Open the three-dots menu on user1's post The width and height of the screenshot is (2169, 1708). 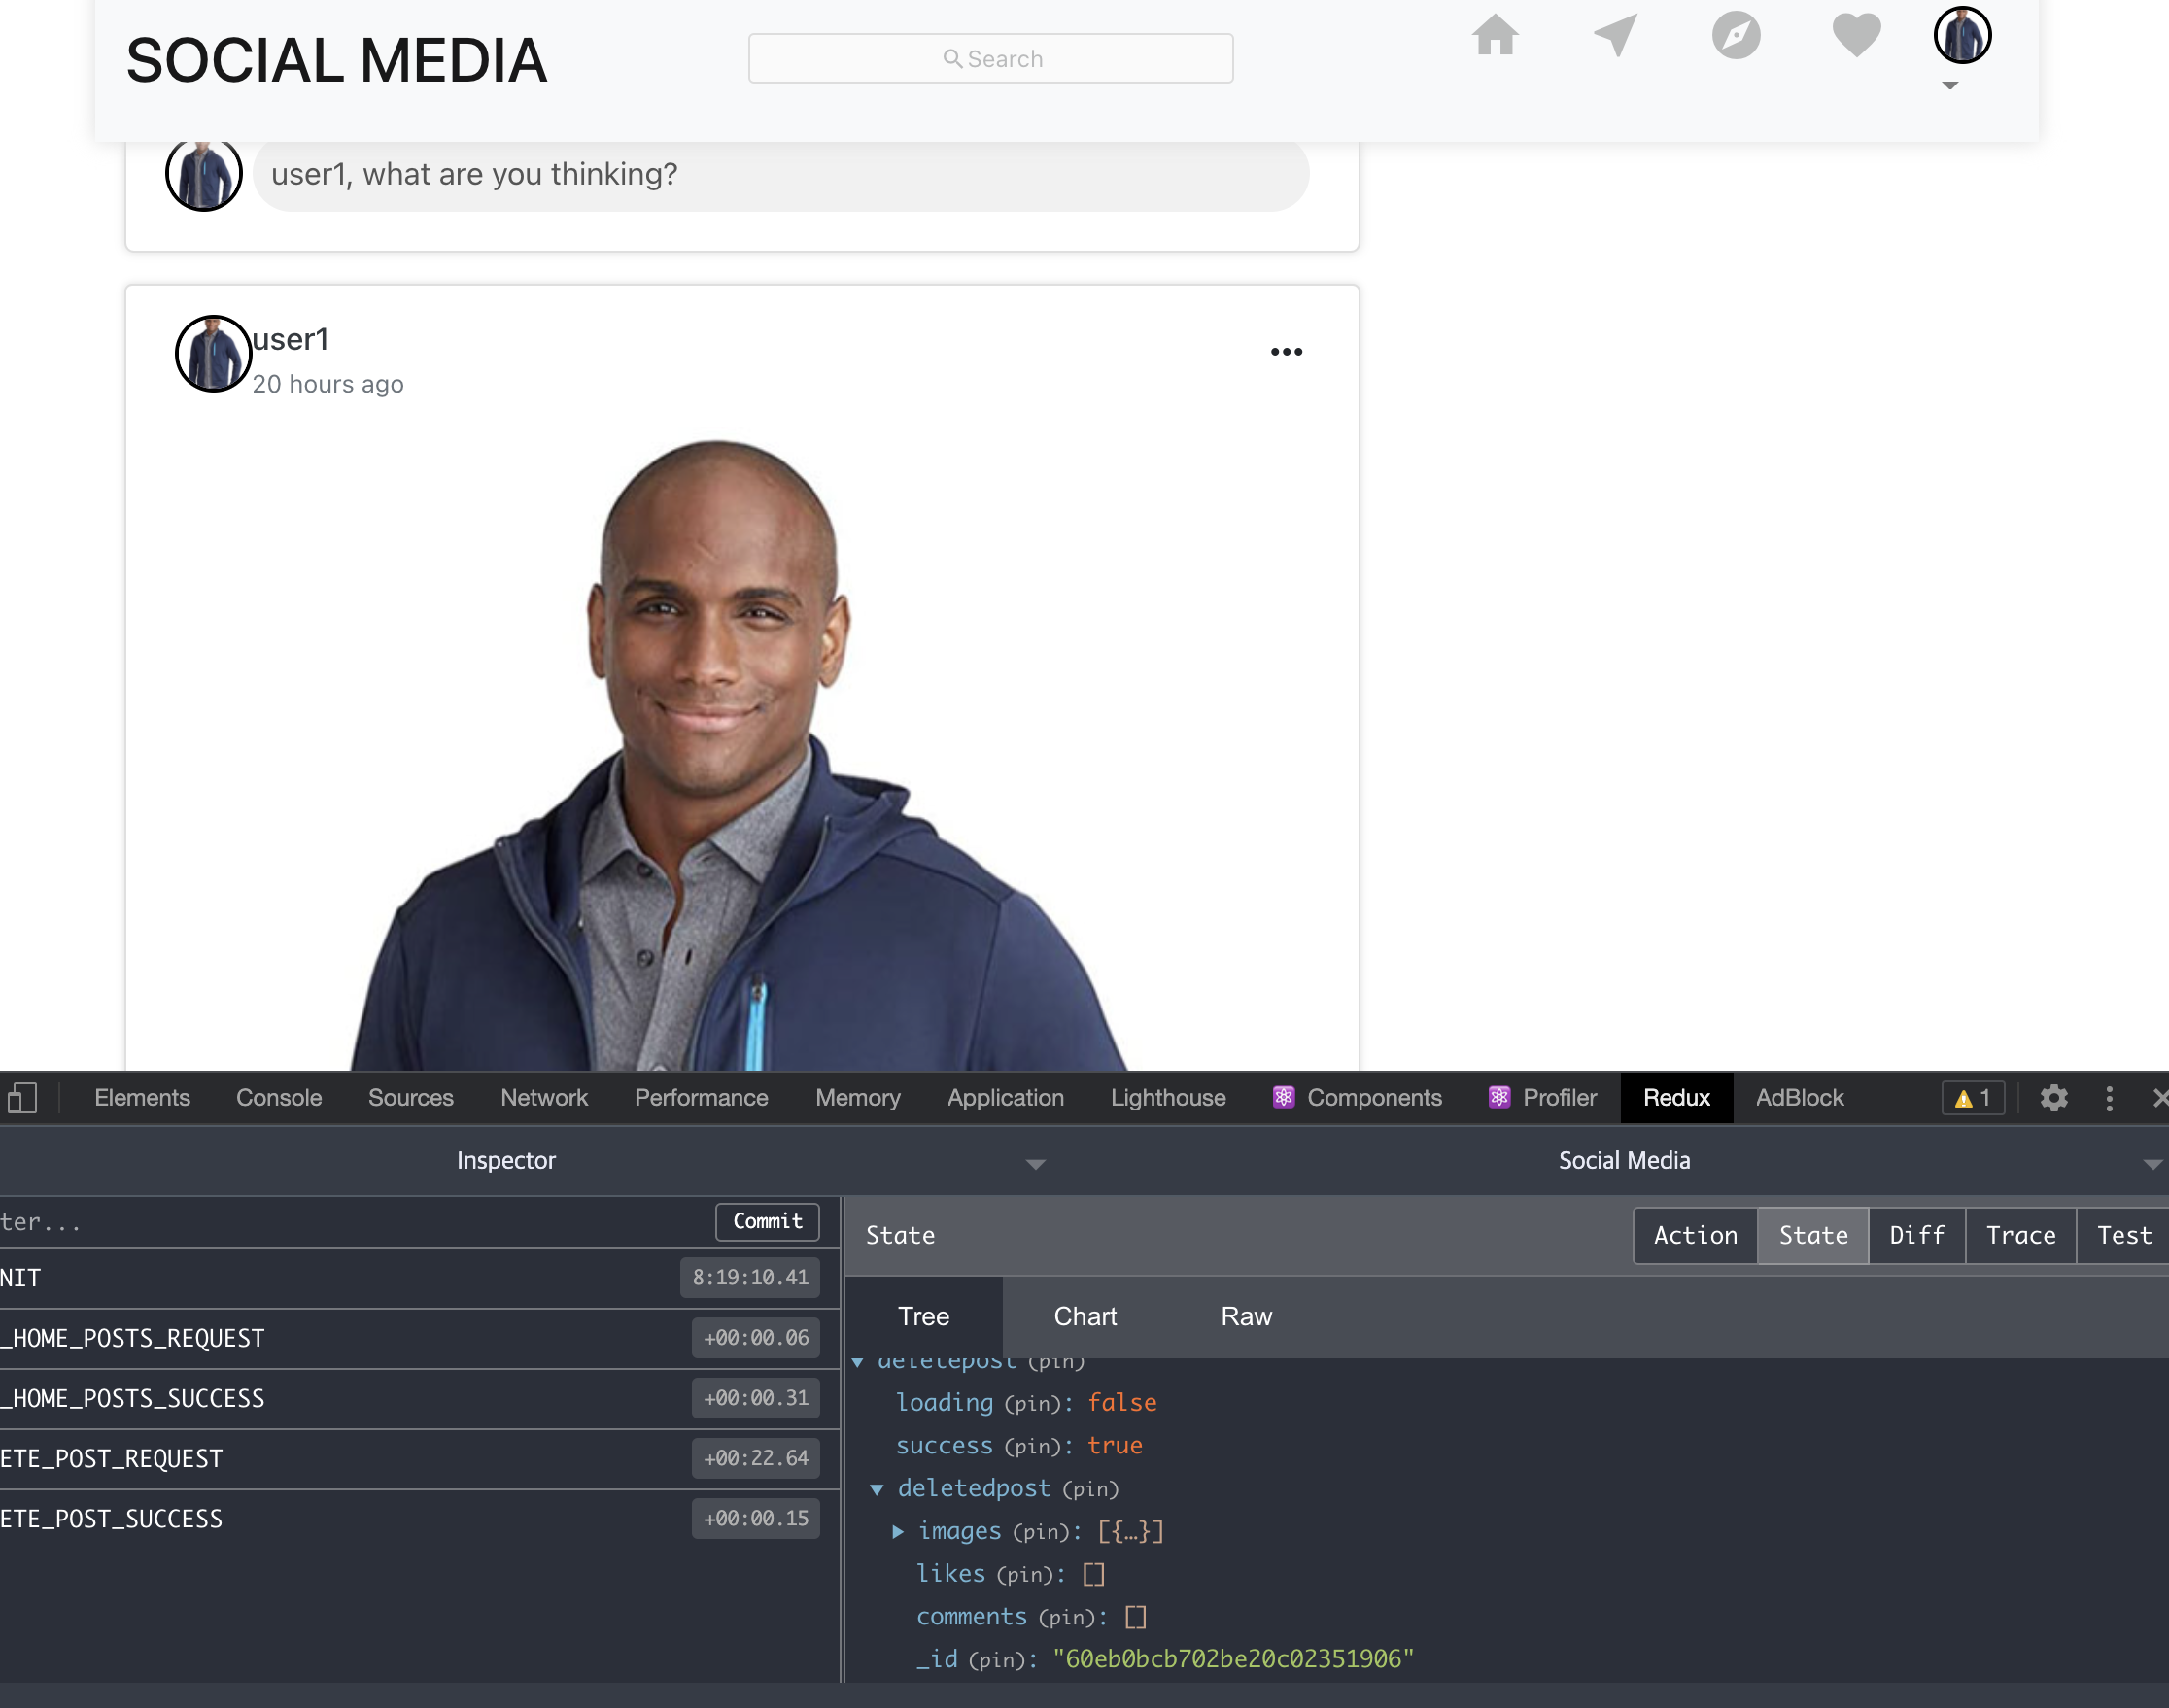[1286, 352]
